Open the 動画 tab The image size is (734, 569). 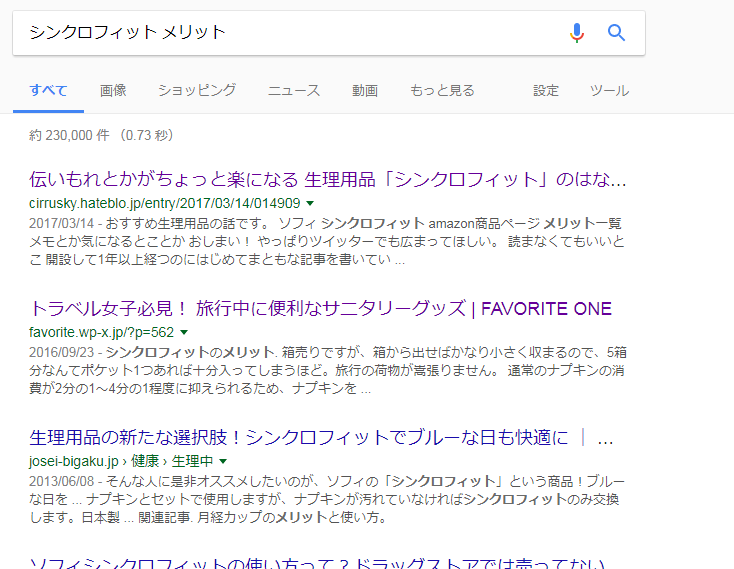coord(365,90)
